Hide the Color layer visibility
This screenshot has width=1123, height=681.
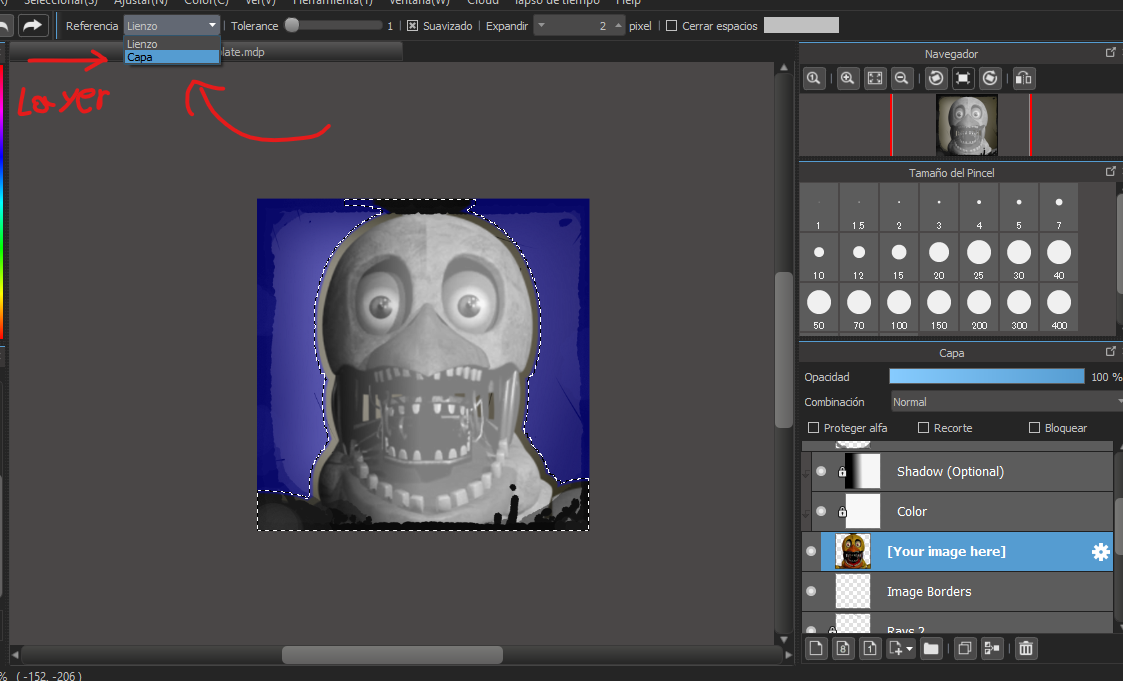[821, 512]
